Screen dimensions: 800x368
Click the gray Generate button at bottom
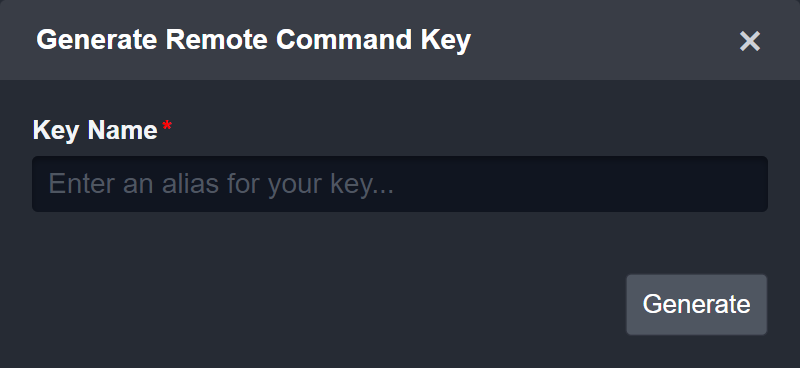click(696, 305)
